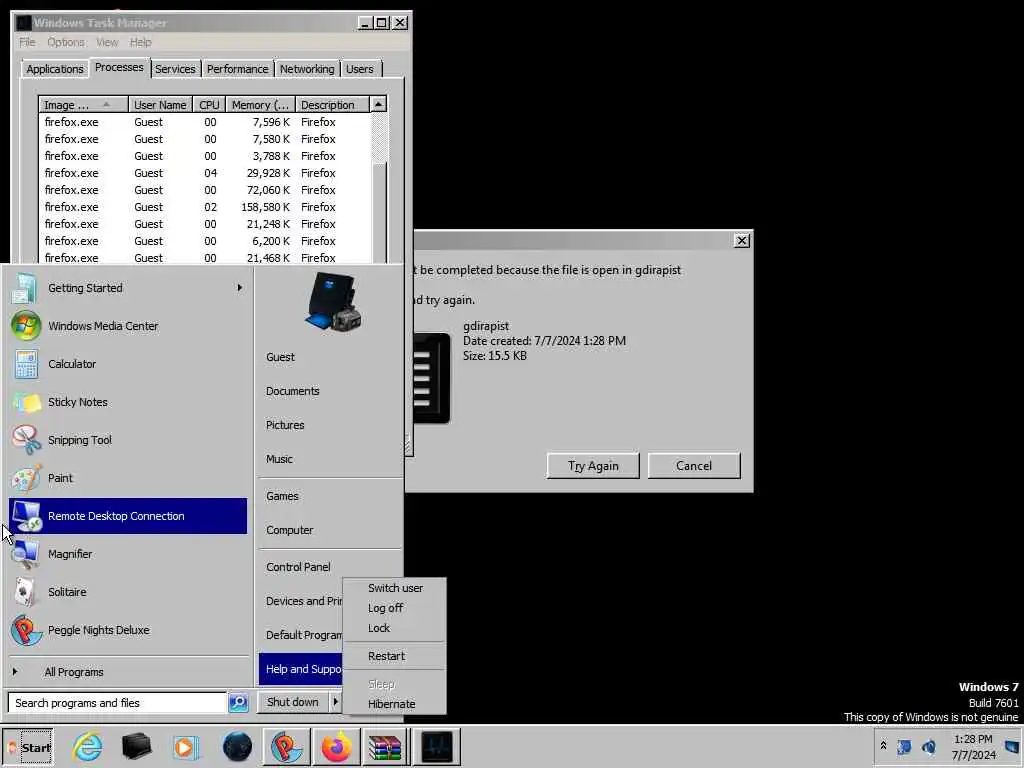
Task: Sort processes by Description column
Action: (332, 104)
